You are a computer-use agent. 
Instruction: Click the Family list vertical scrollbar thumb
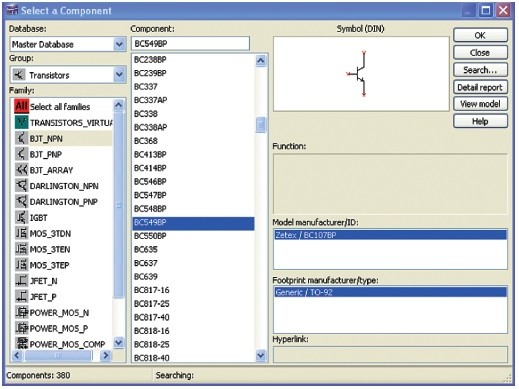(119, 205)
